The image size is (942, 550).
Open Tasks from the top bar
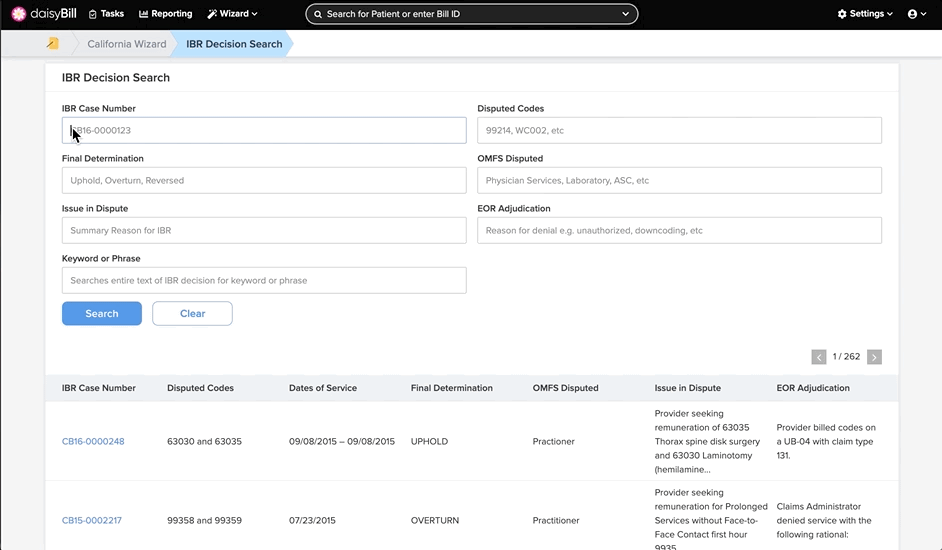[106, 14]
